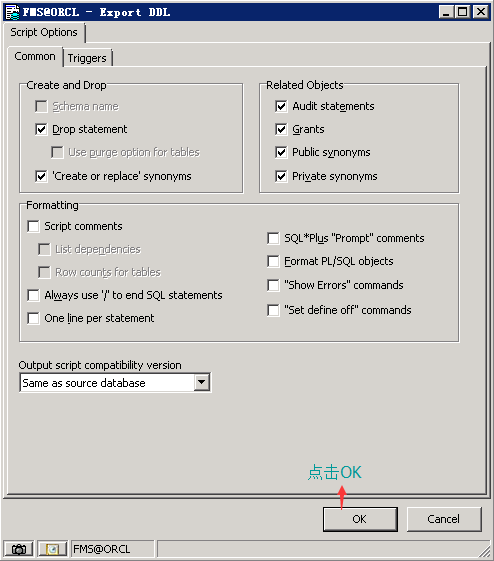Select the Common tab
The image size is (494, 561).
(x=35, y=57)
